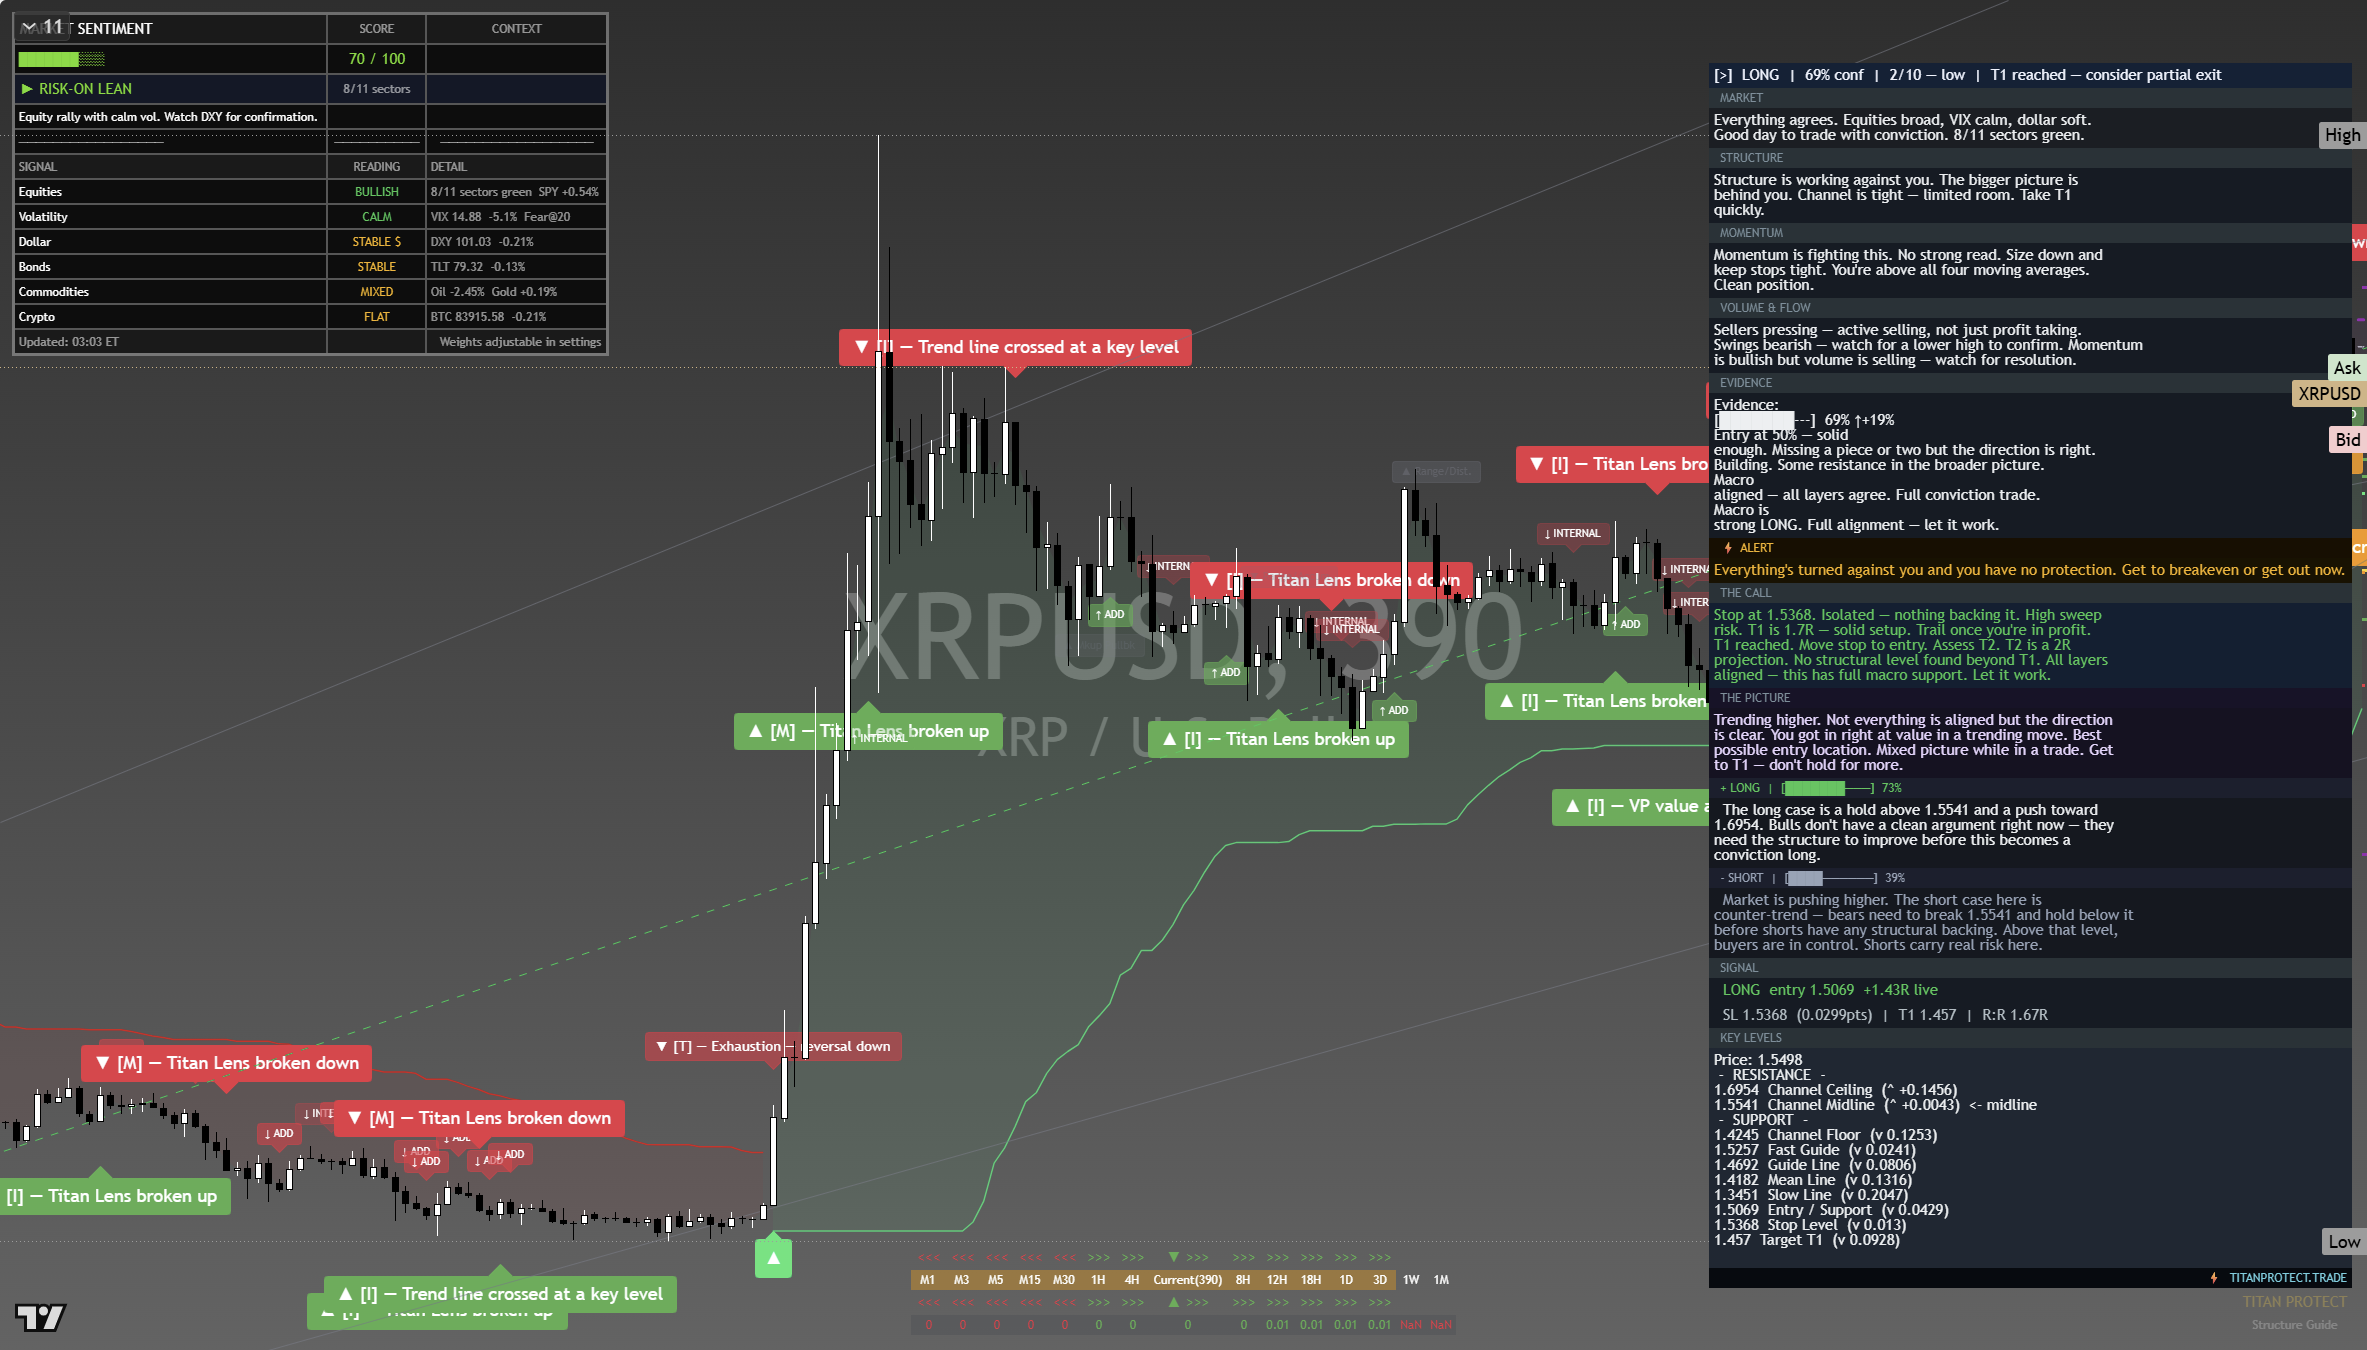Viewport: 2367px width, 1350px height.
Task: Select the M1 timeframe cell
Action: [927, 1280]
